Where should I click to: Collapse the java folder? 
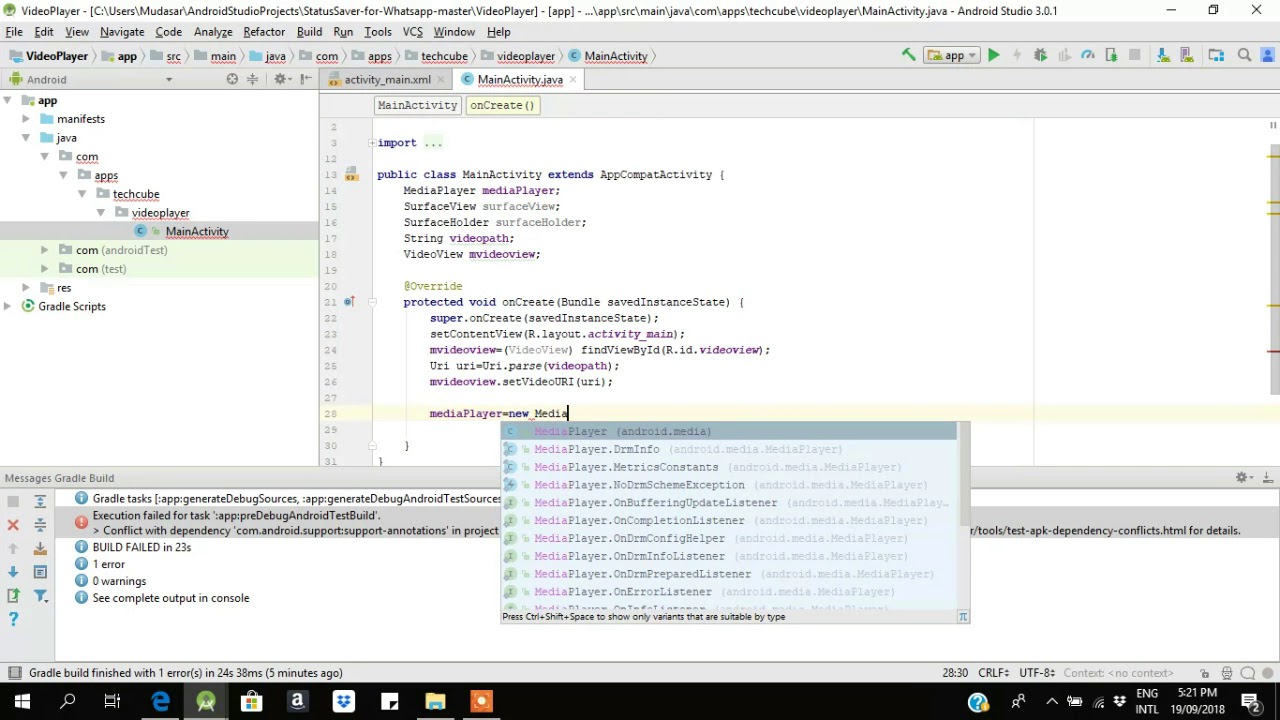[x=26, y=138]
